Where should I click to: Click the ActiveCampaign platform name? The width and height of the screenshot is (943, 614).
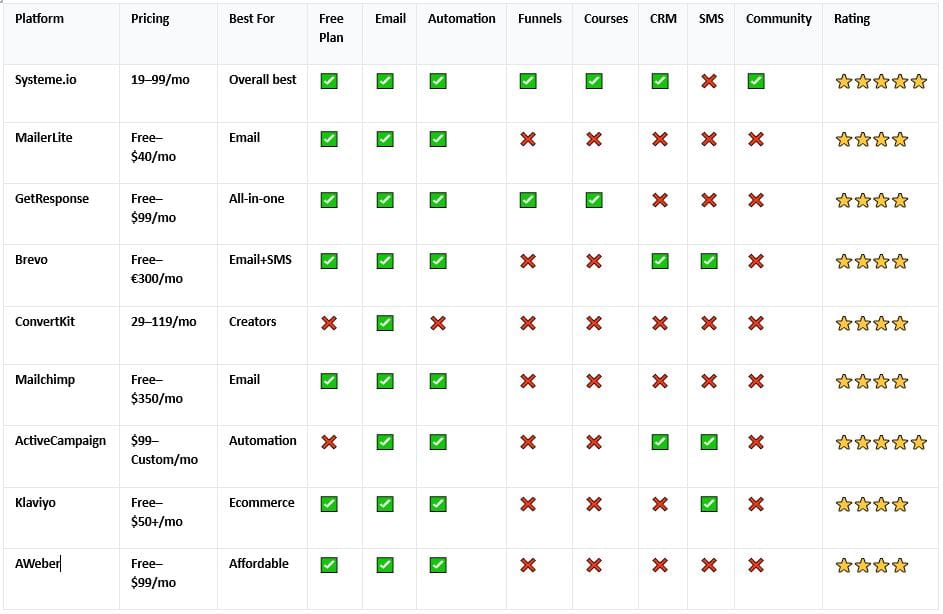(60, 441)
